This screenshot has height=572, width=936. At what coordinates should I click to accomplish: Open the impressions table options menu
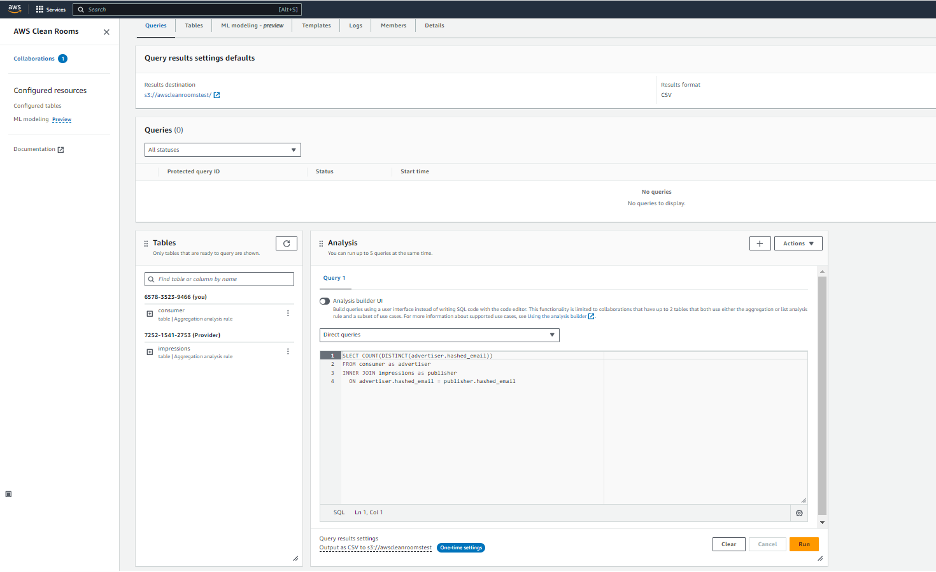(288, 352)
